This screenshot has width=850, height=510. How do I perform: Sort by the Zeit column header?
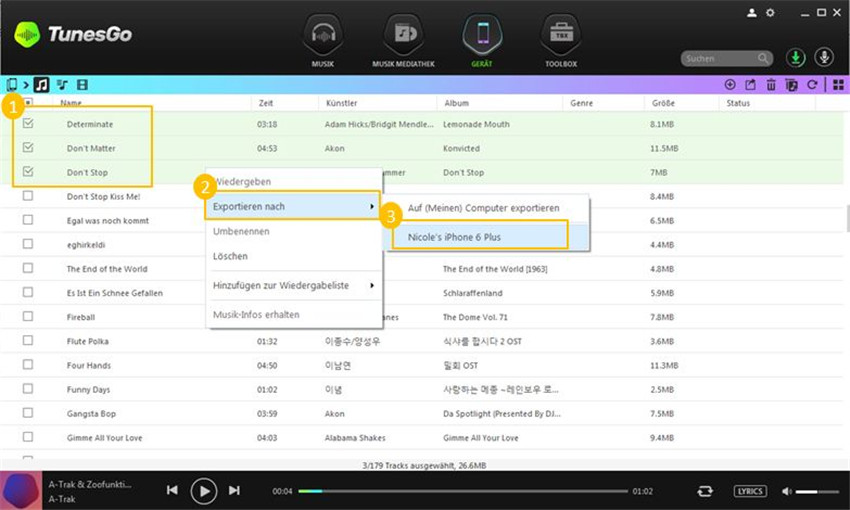(266, 103)
